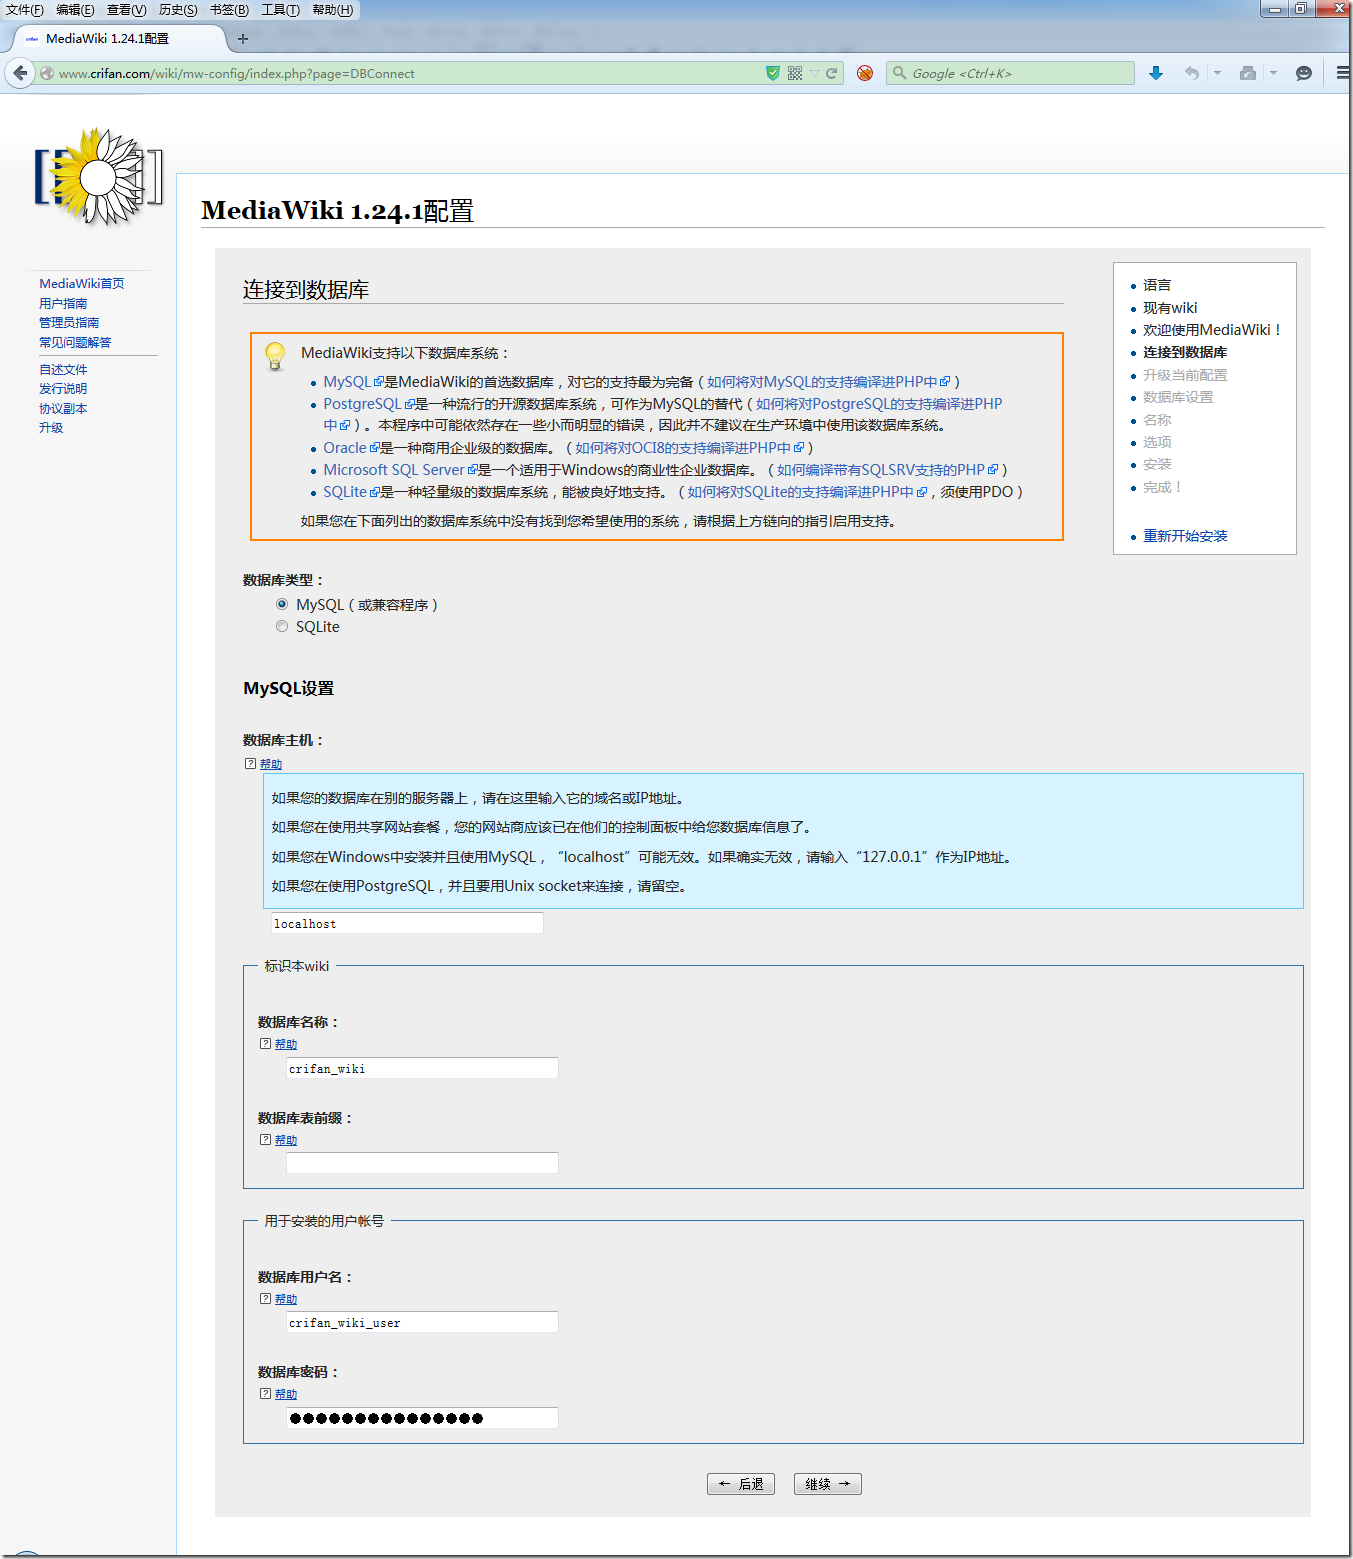Open 管理员指南 sidebar link
The image size is (1353, 1559).
tap(69, 322)
